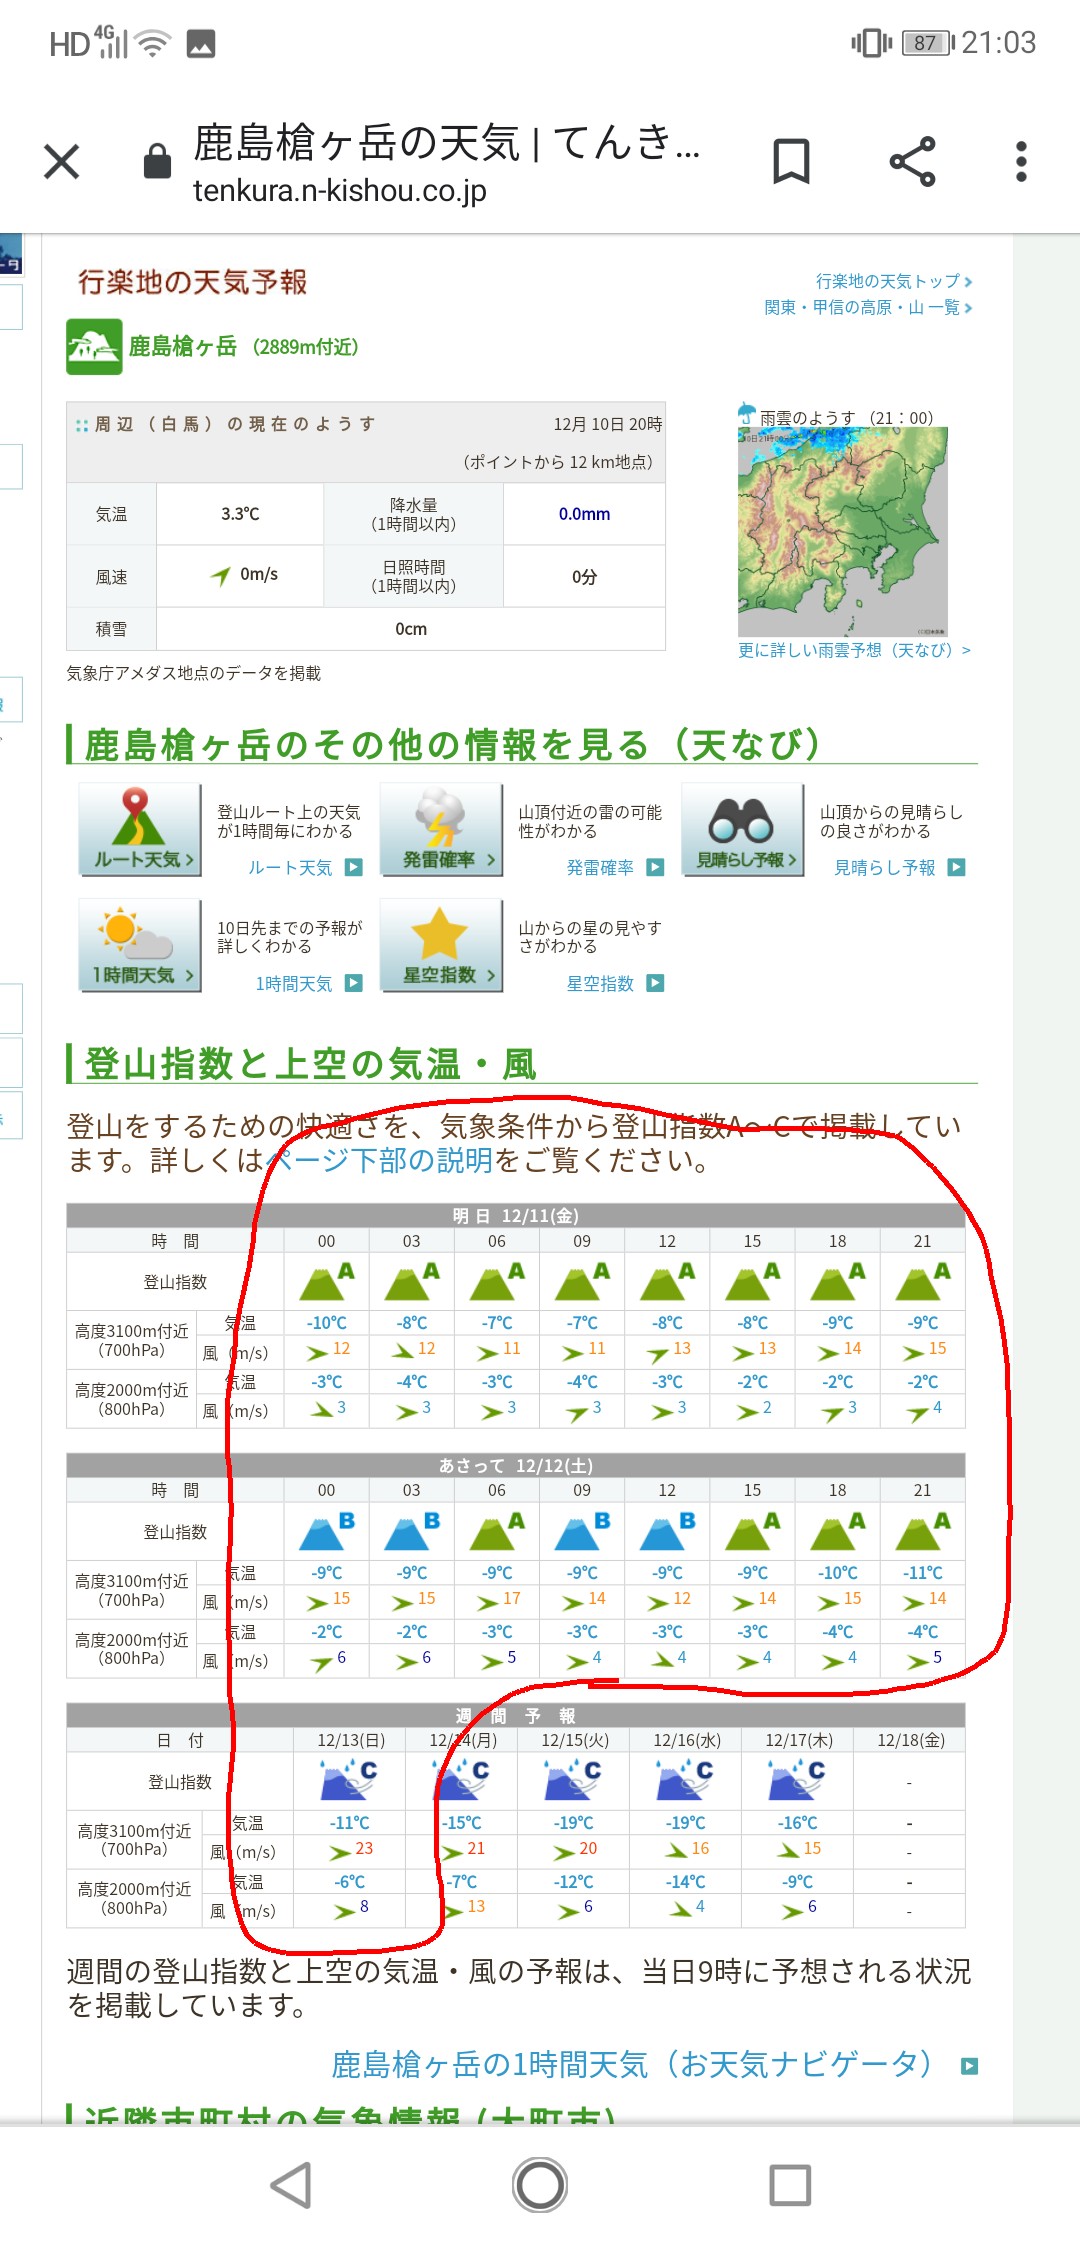The height and width of the screenshot is (2246, 1080).
Task: Select the 0分 sunshine duration value
Action: [584, 577]
